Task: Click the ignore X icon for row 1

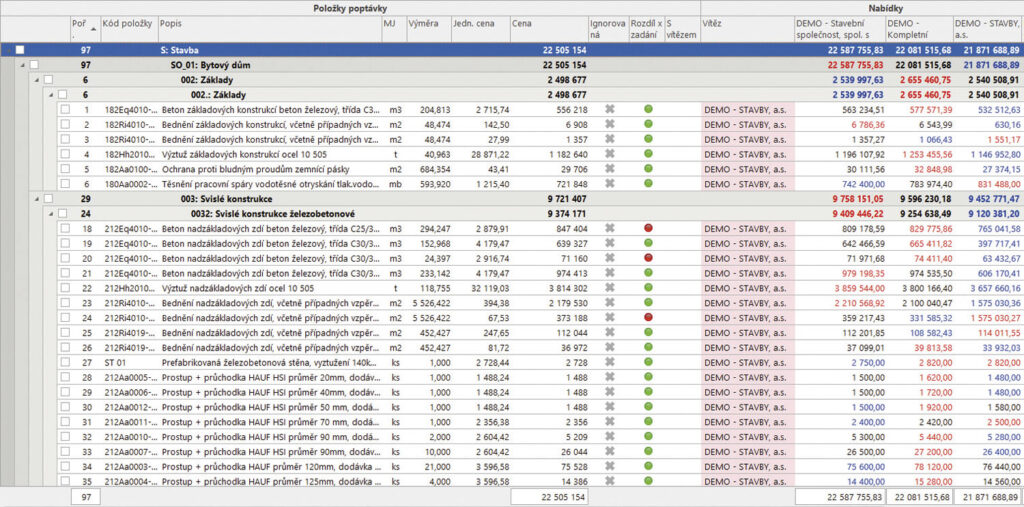Action: tap(609, 110)
